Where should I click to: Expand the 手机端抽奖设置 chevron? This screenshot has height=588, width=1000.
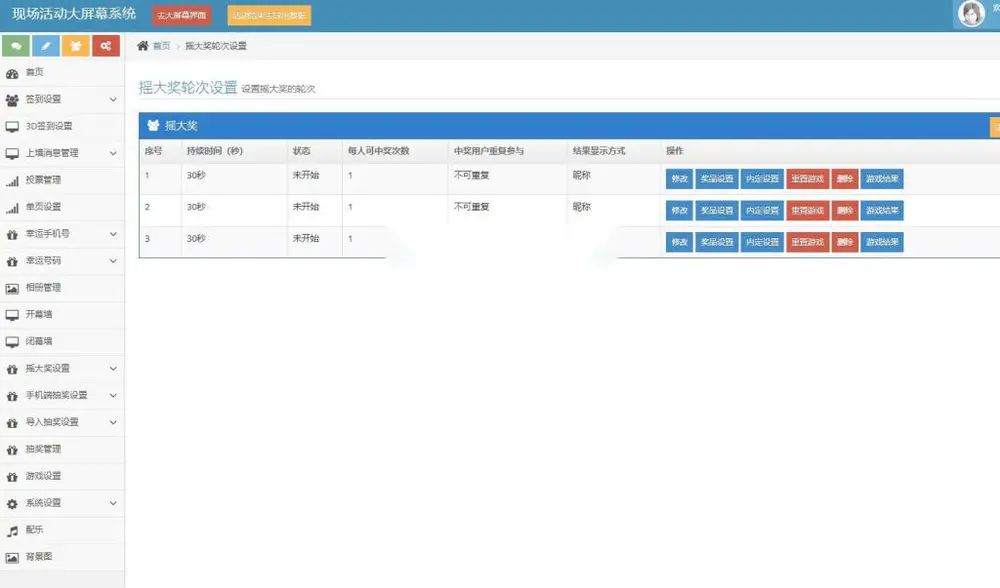113,395
